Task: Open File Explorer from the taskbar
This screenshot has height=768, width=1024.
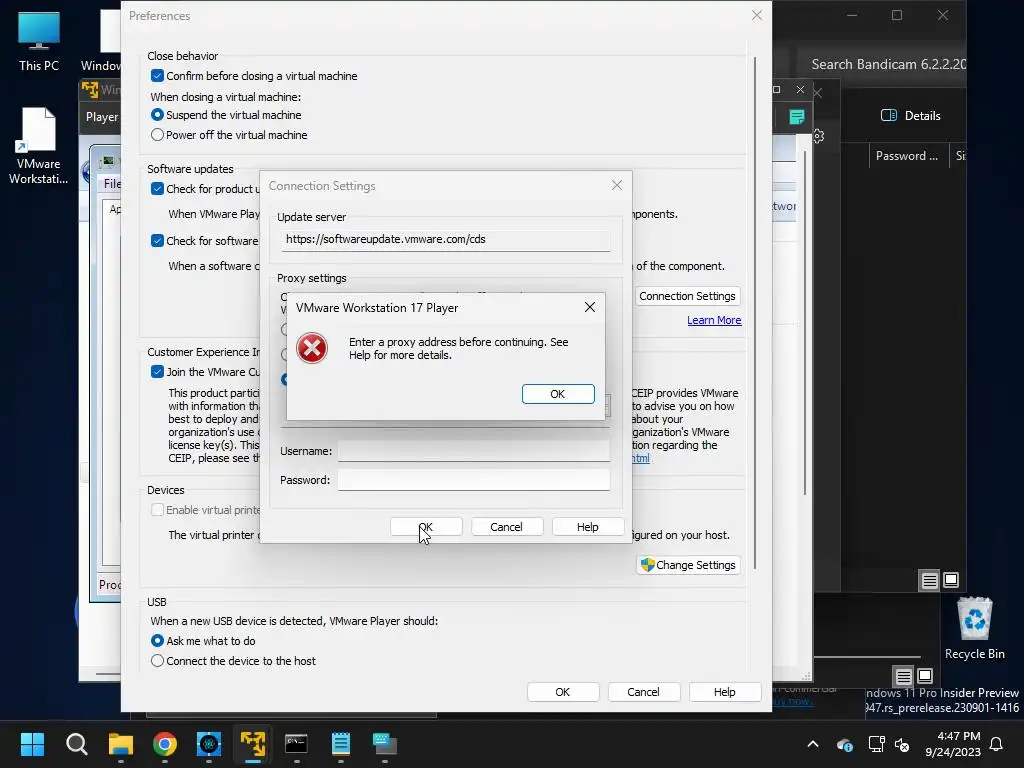Action: [x=121, y=744]
